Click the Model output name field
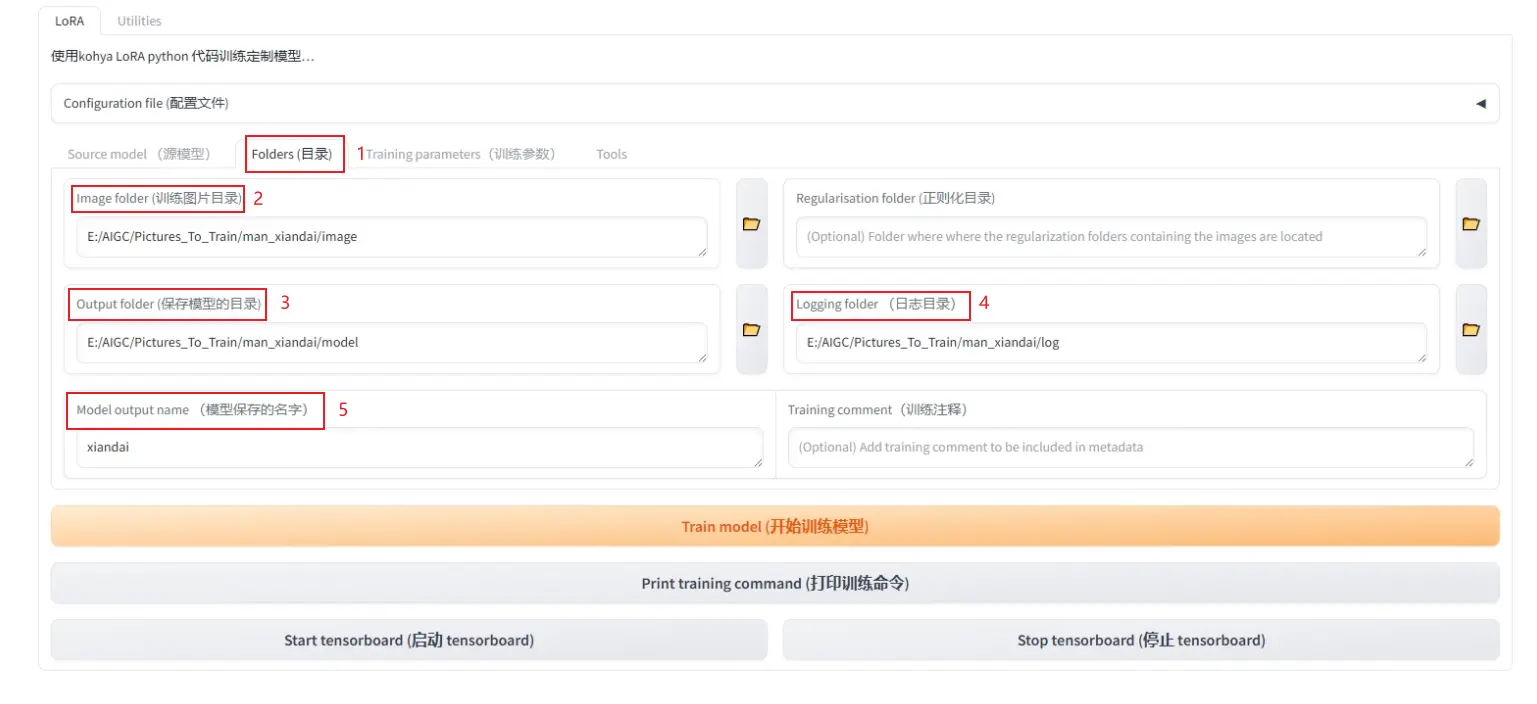Screen dimensions: 1537x704 [419, 448]
